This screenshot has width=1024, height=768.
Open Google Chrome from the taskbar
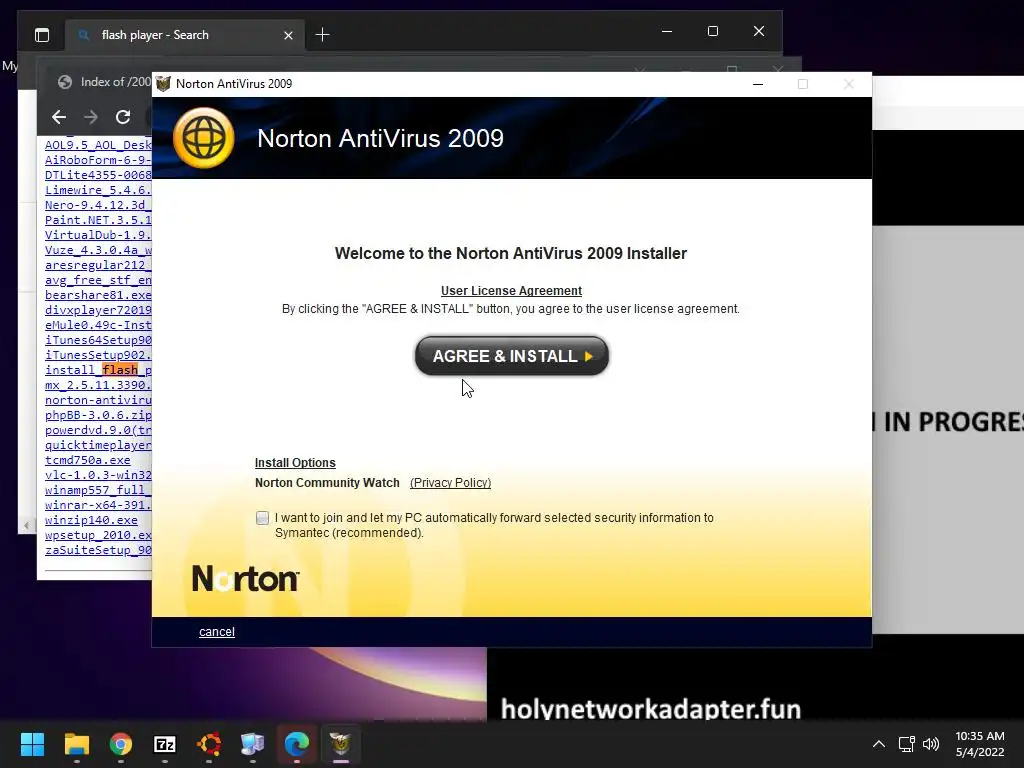pyautogui.click(x=121, y=744)
